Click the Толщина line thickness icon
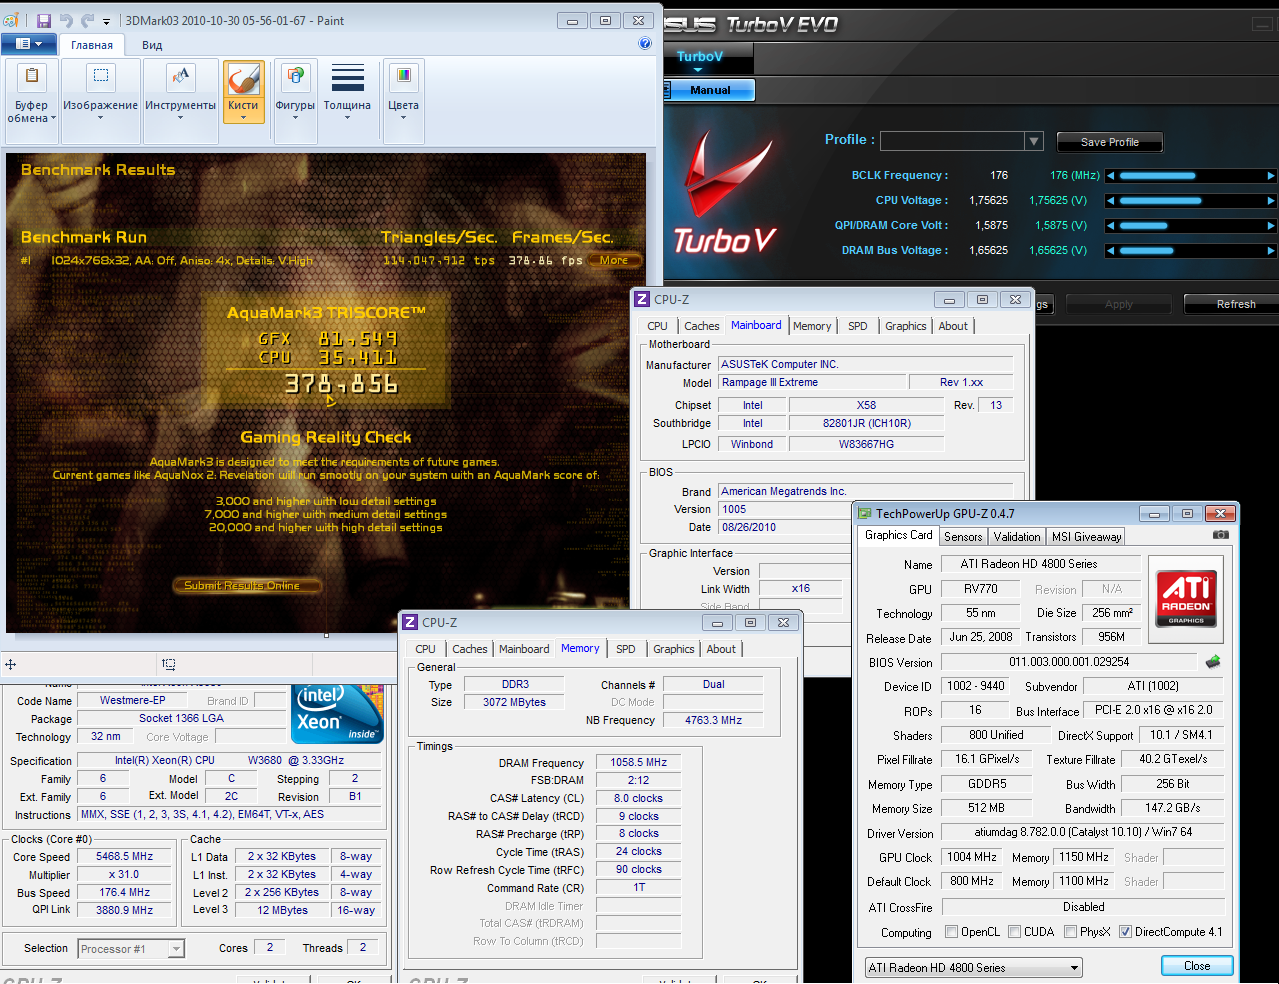 pyautogui.click(x=347, y=77)
